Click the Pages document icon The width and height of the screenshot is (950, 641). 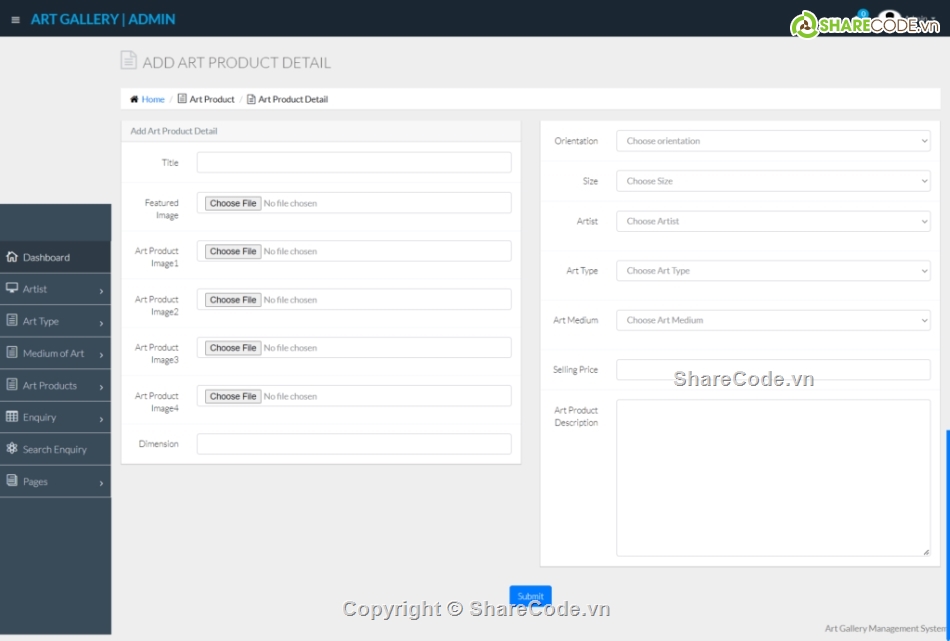[x=12, y=481]
